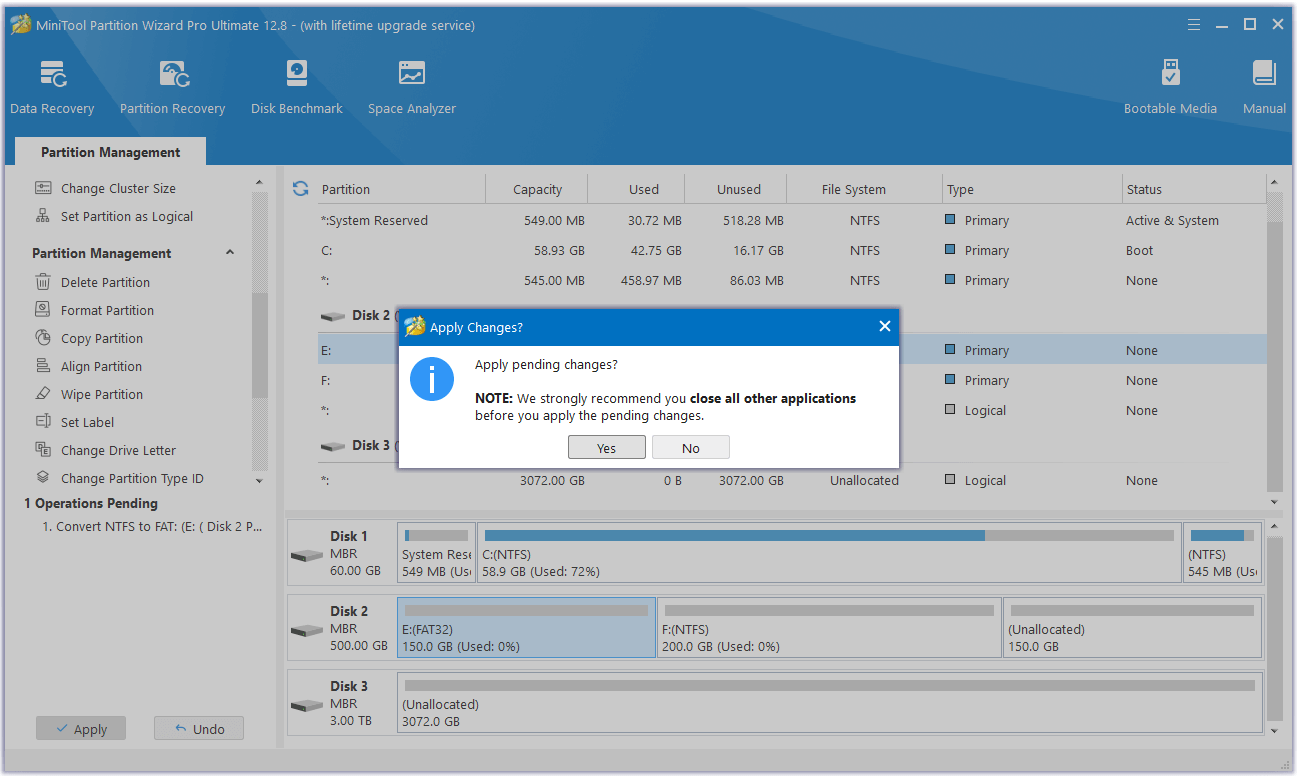
Task: Click the Change Cluster Size icon
Action: 43,188
